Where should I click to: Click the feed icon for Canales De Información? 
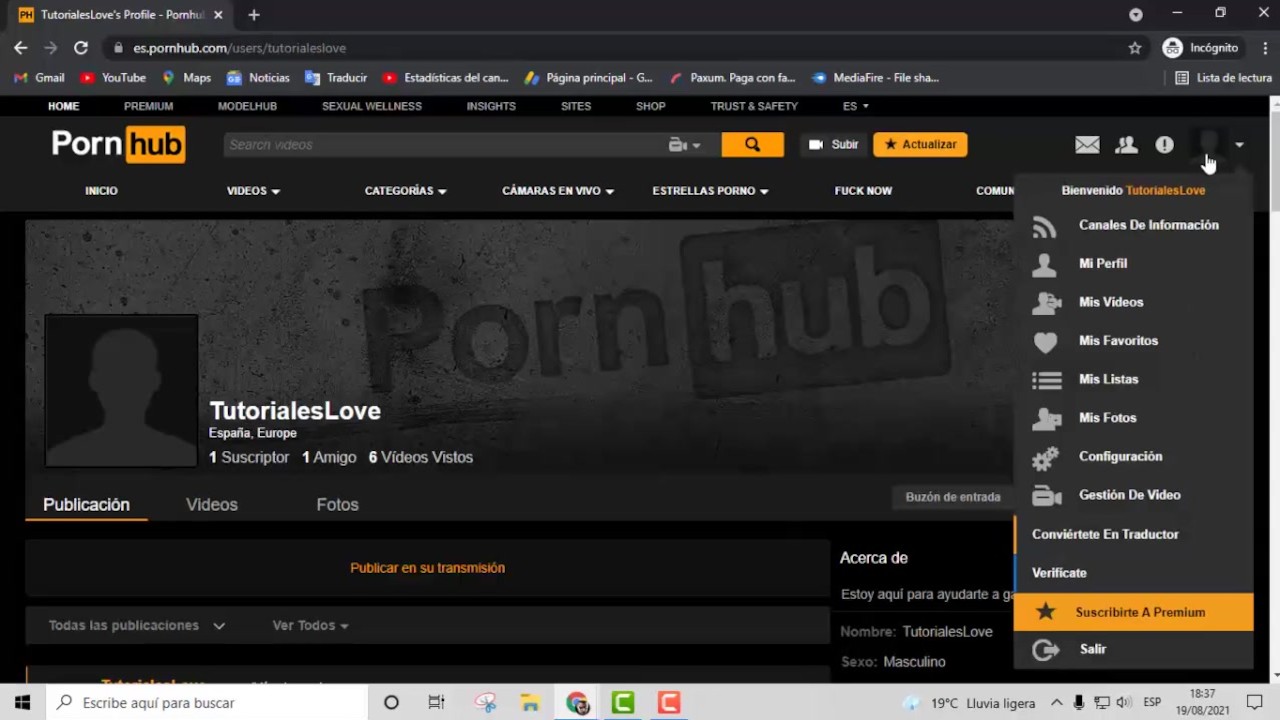tap(1045, 227)
